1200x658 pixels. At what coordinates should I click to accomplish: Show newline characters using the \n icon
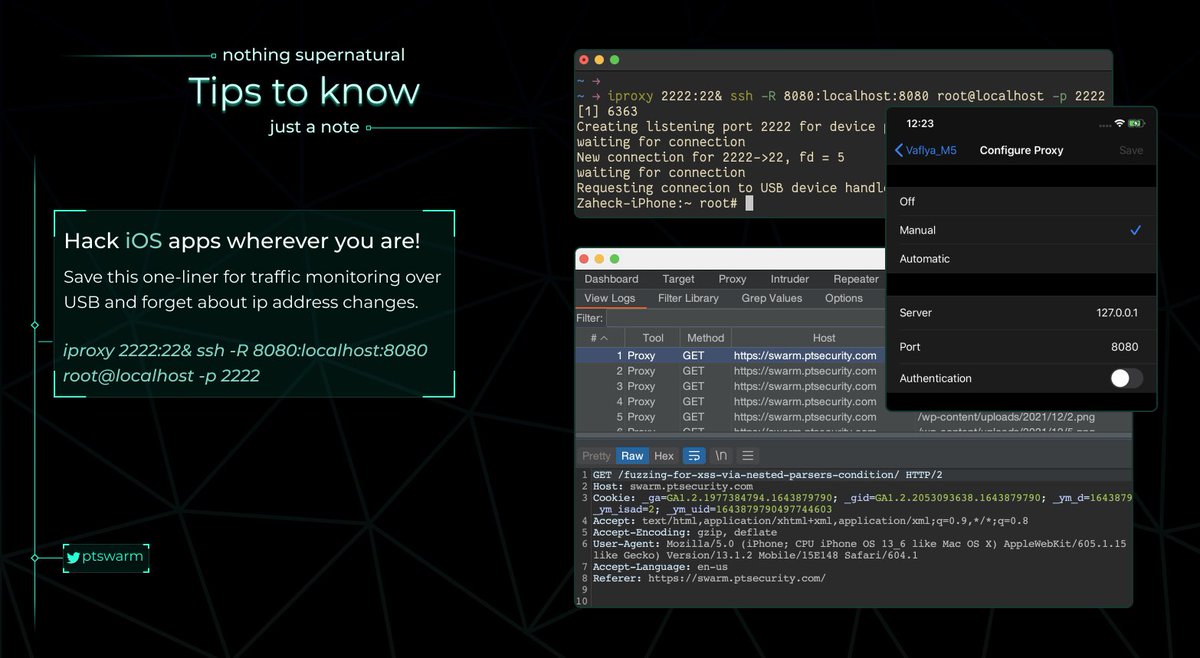(722, 455)
